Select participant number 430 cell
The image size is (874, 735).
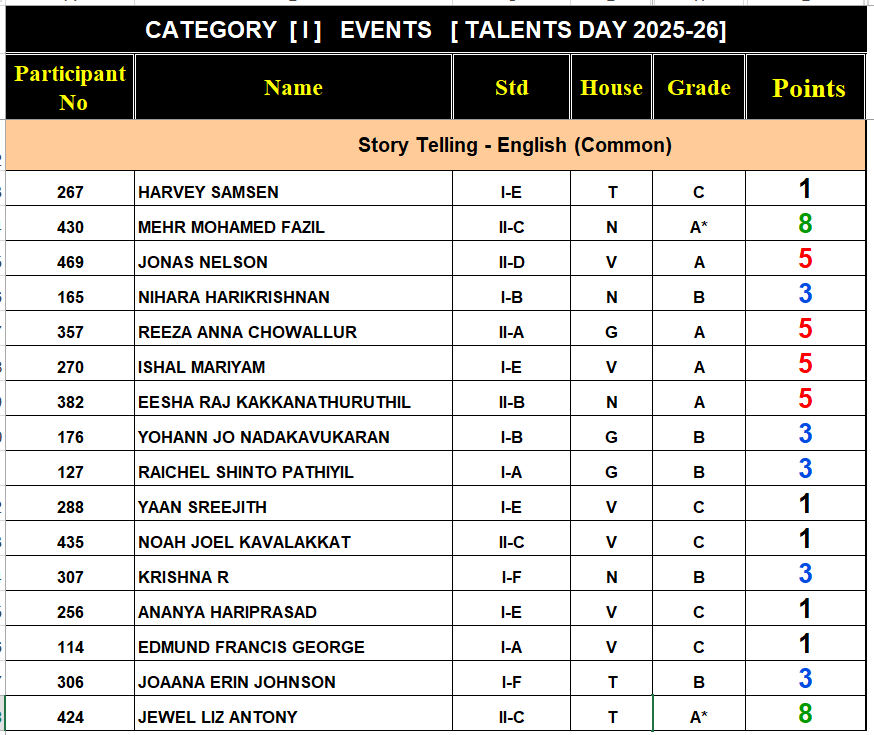(x=70, y=224)
